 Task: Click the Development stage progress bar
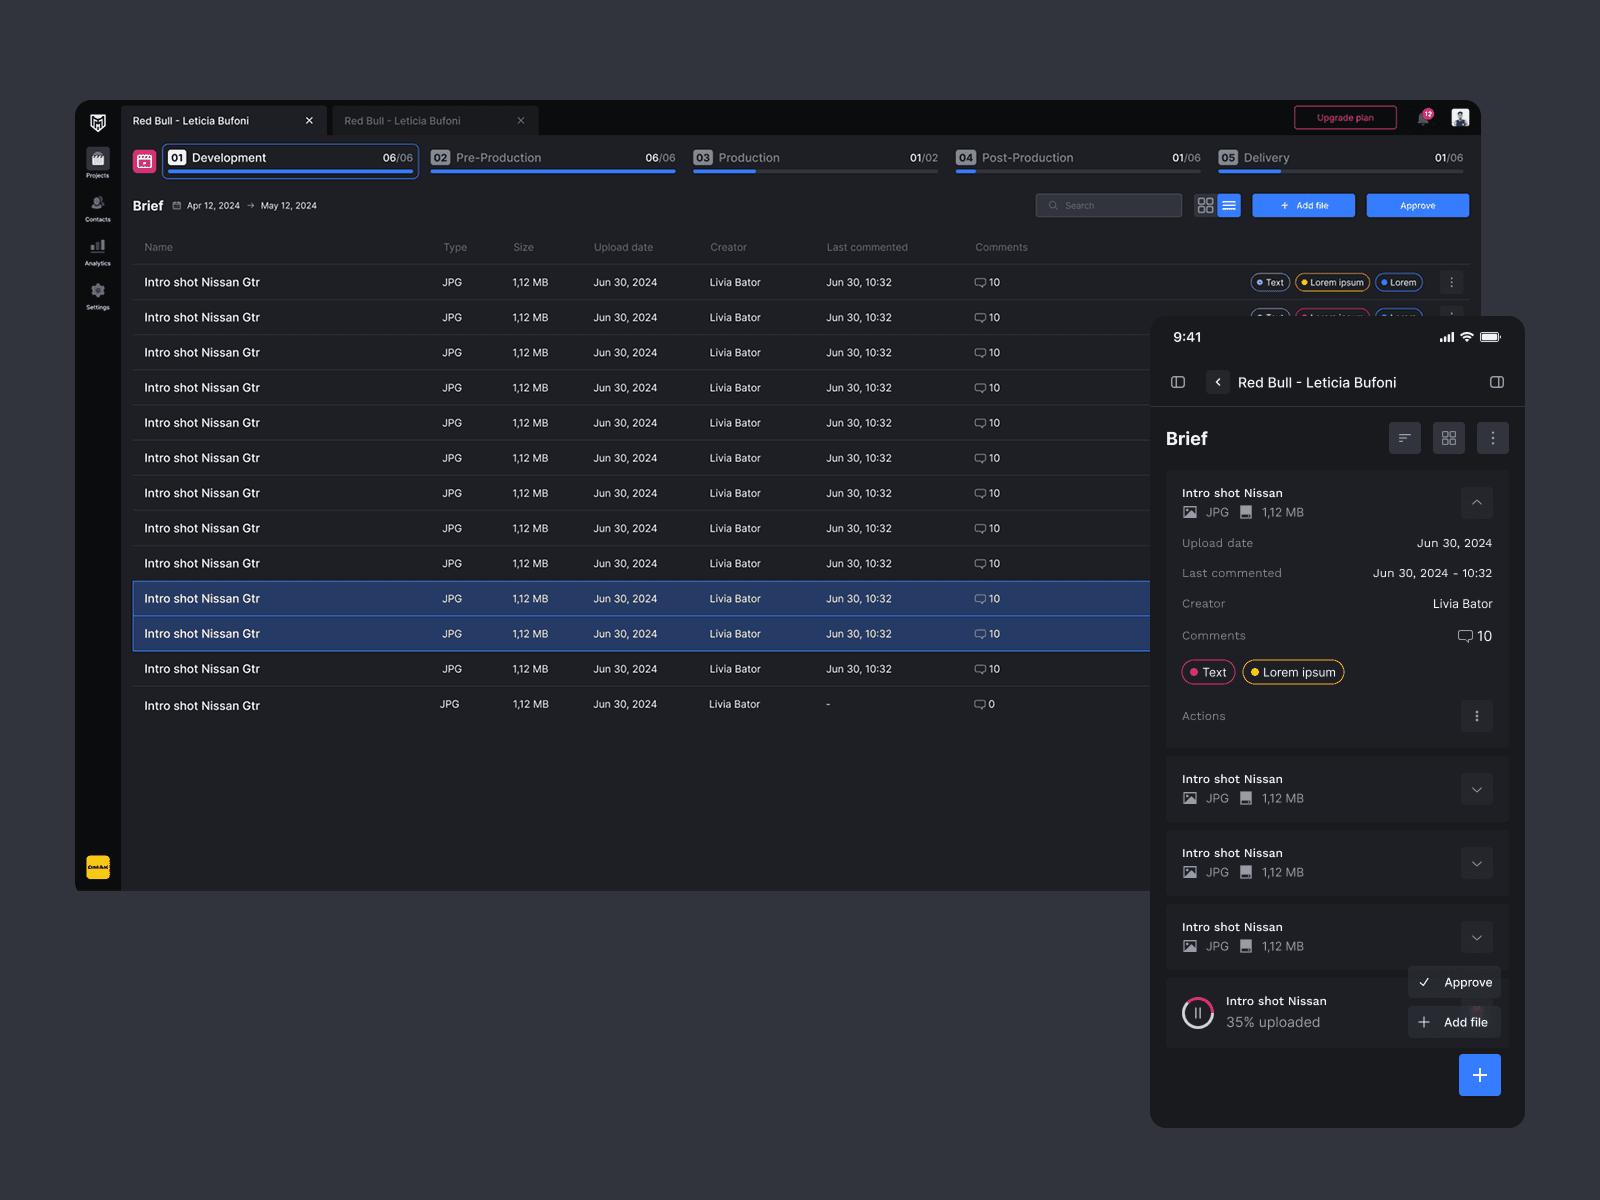290,172
